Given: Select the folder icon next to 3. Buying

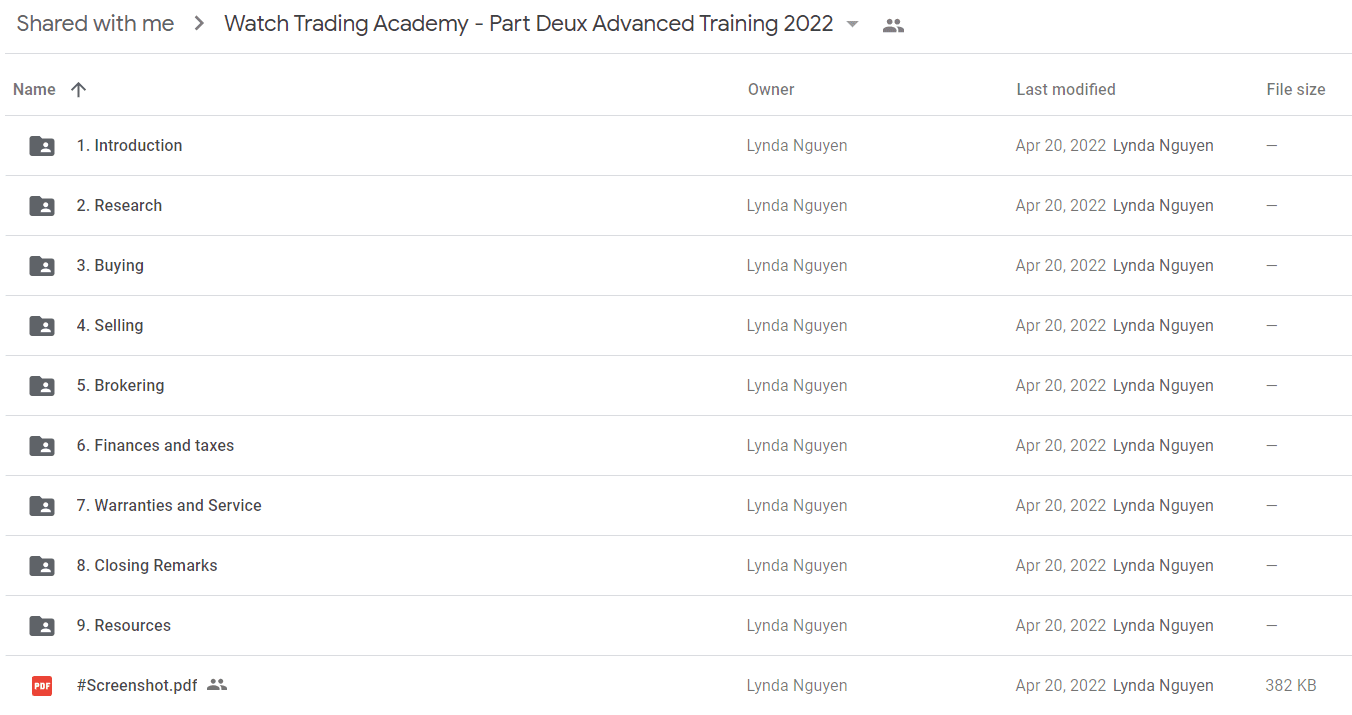Looking at the screenshot, I should 42,266.
